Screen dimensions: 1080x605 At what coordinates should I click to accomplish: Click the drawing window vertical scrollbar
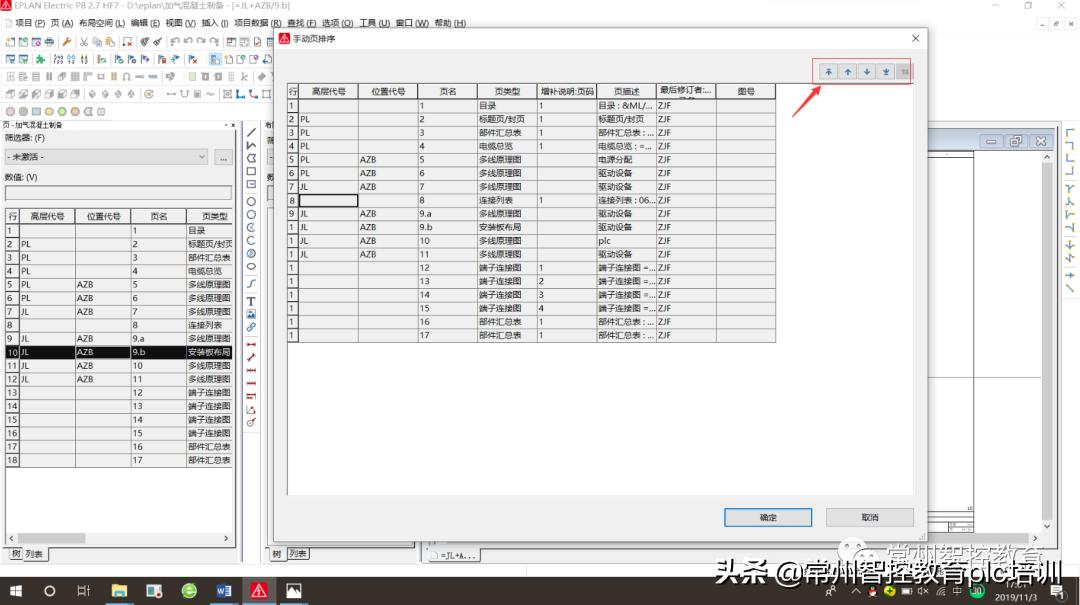click(x=1047, y=341)
